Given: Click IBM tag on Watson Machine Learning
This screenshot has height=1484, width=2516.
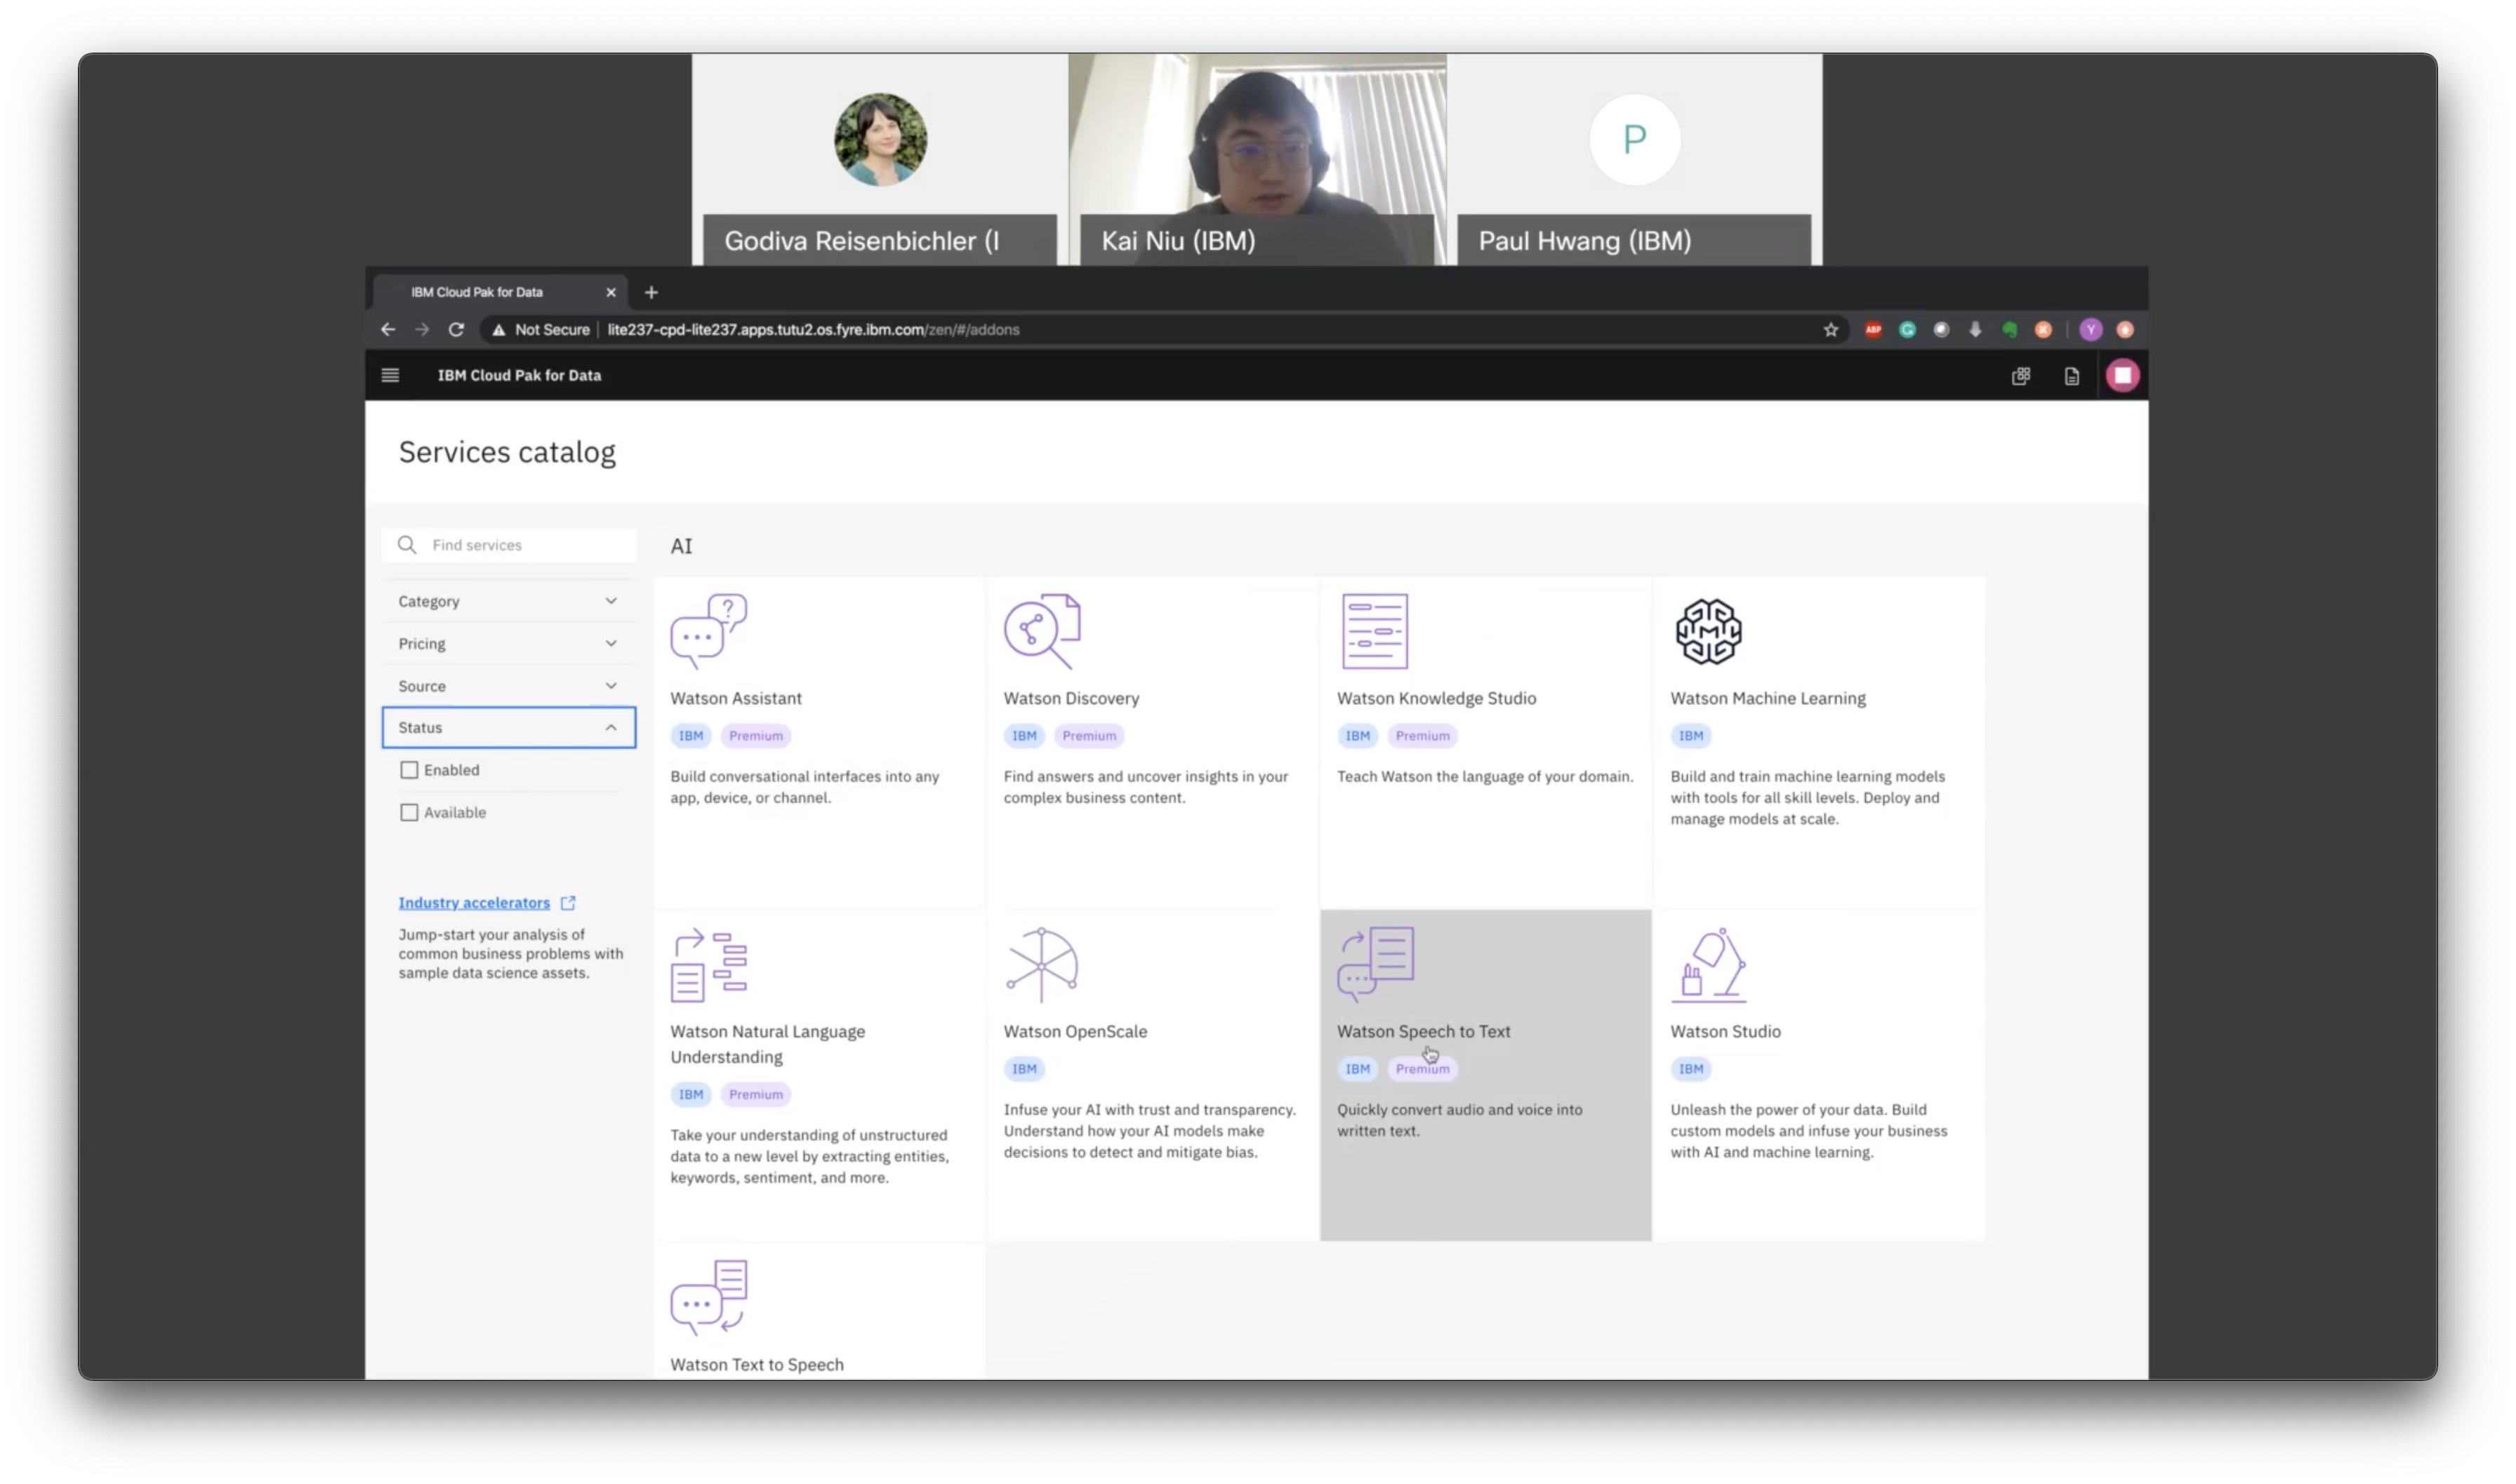Looking at the screenshot, I should pos(1691,736).
